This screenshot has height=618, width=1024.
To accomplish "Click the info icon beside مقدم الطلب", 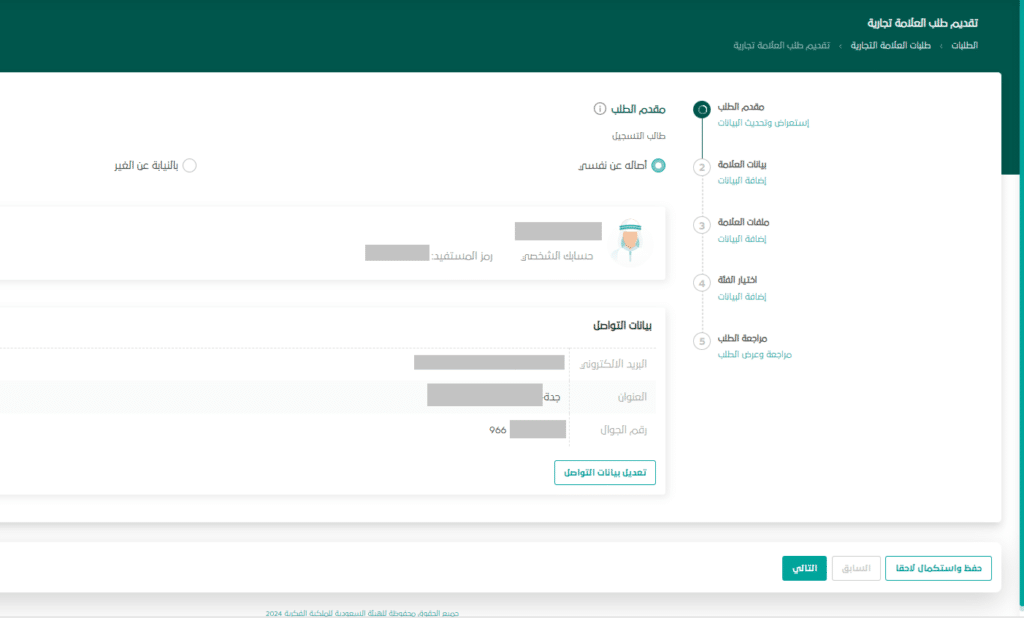I will (600, 109).
